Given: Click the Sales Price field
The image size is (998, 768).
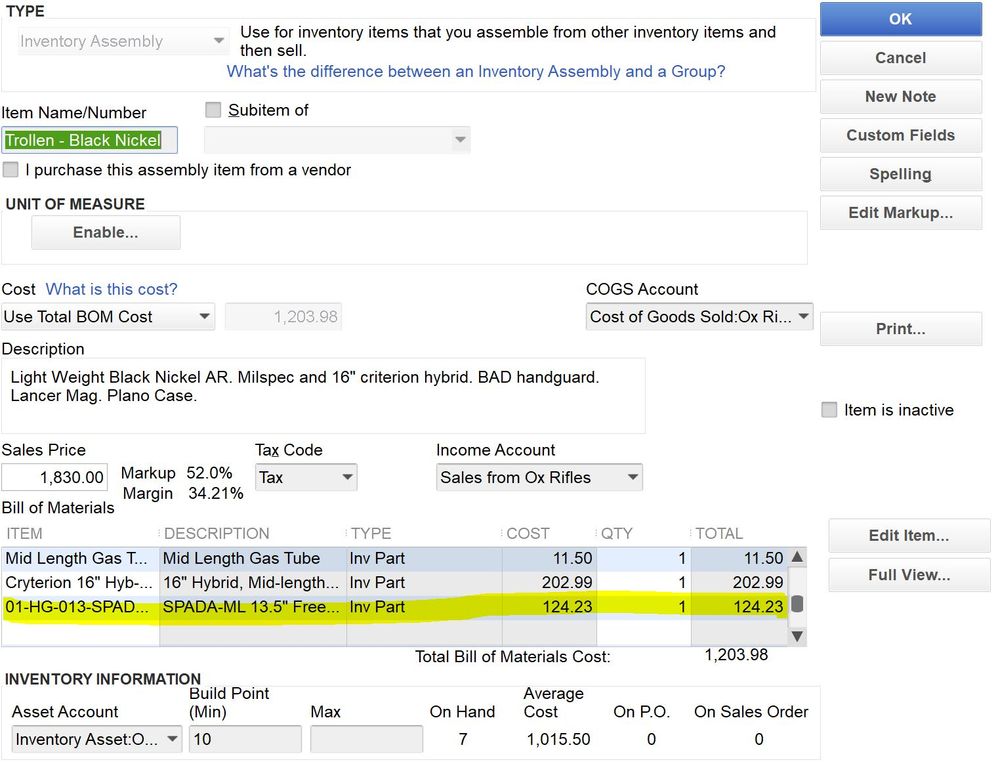Looking at the screenshot, I should coord(55,478).
